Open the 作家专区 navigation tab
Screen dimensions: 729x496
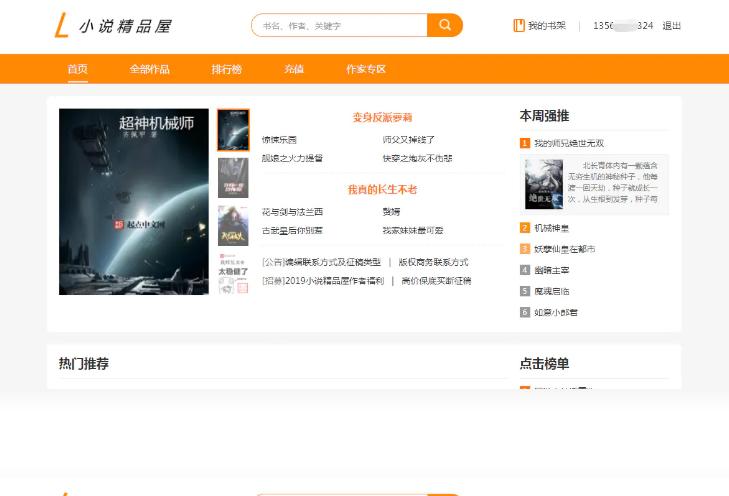(365, 69)
